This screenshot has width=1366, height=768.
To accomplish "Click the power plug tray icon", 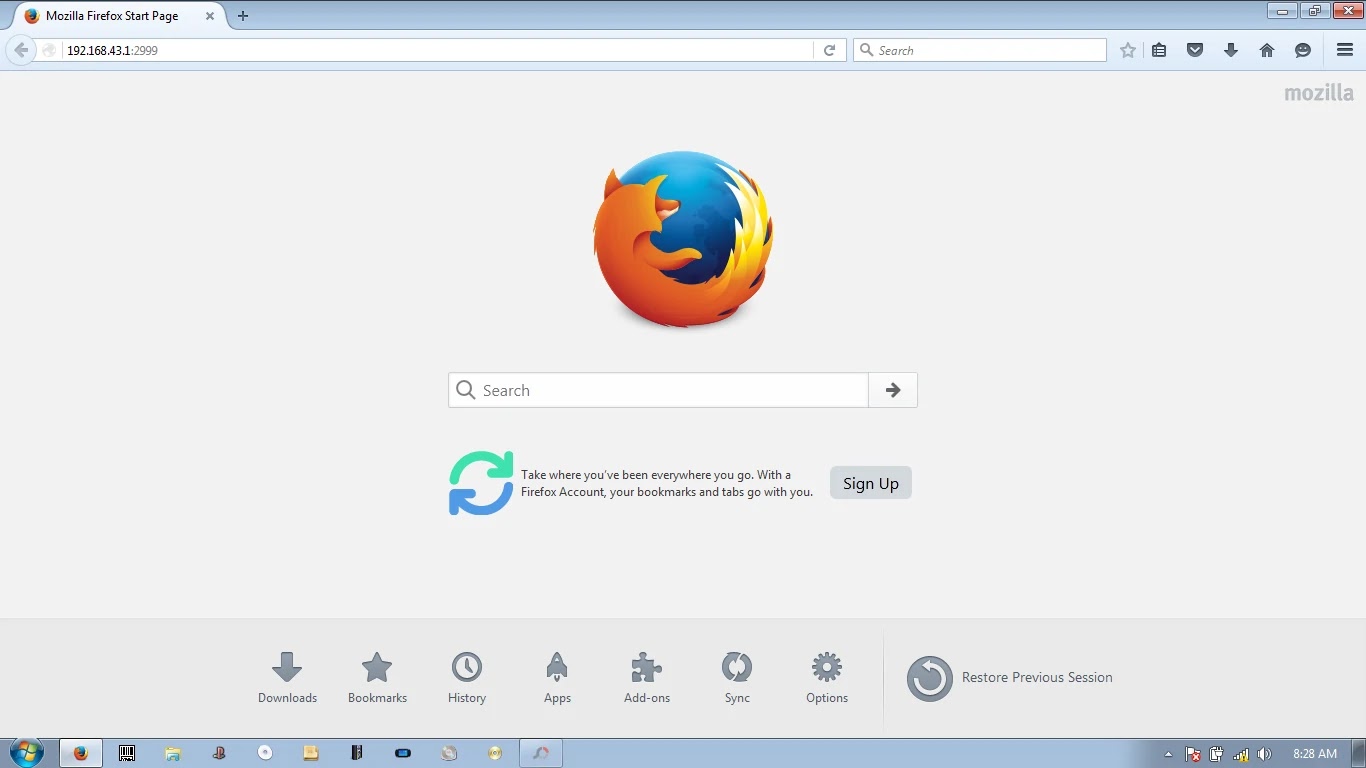I will click(1217, 754).
